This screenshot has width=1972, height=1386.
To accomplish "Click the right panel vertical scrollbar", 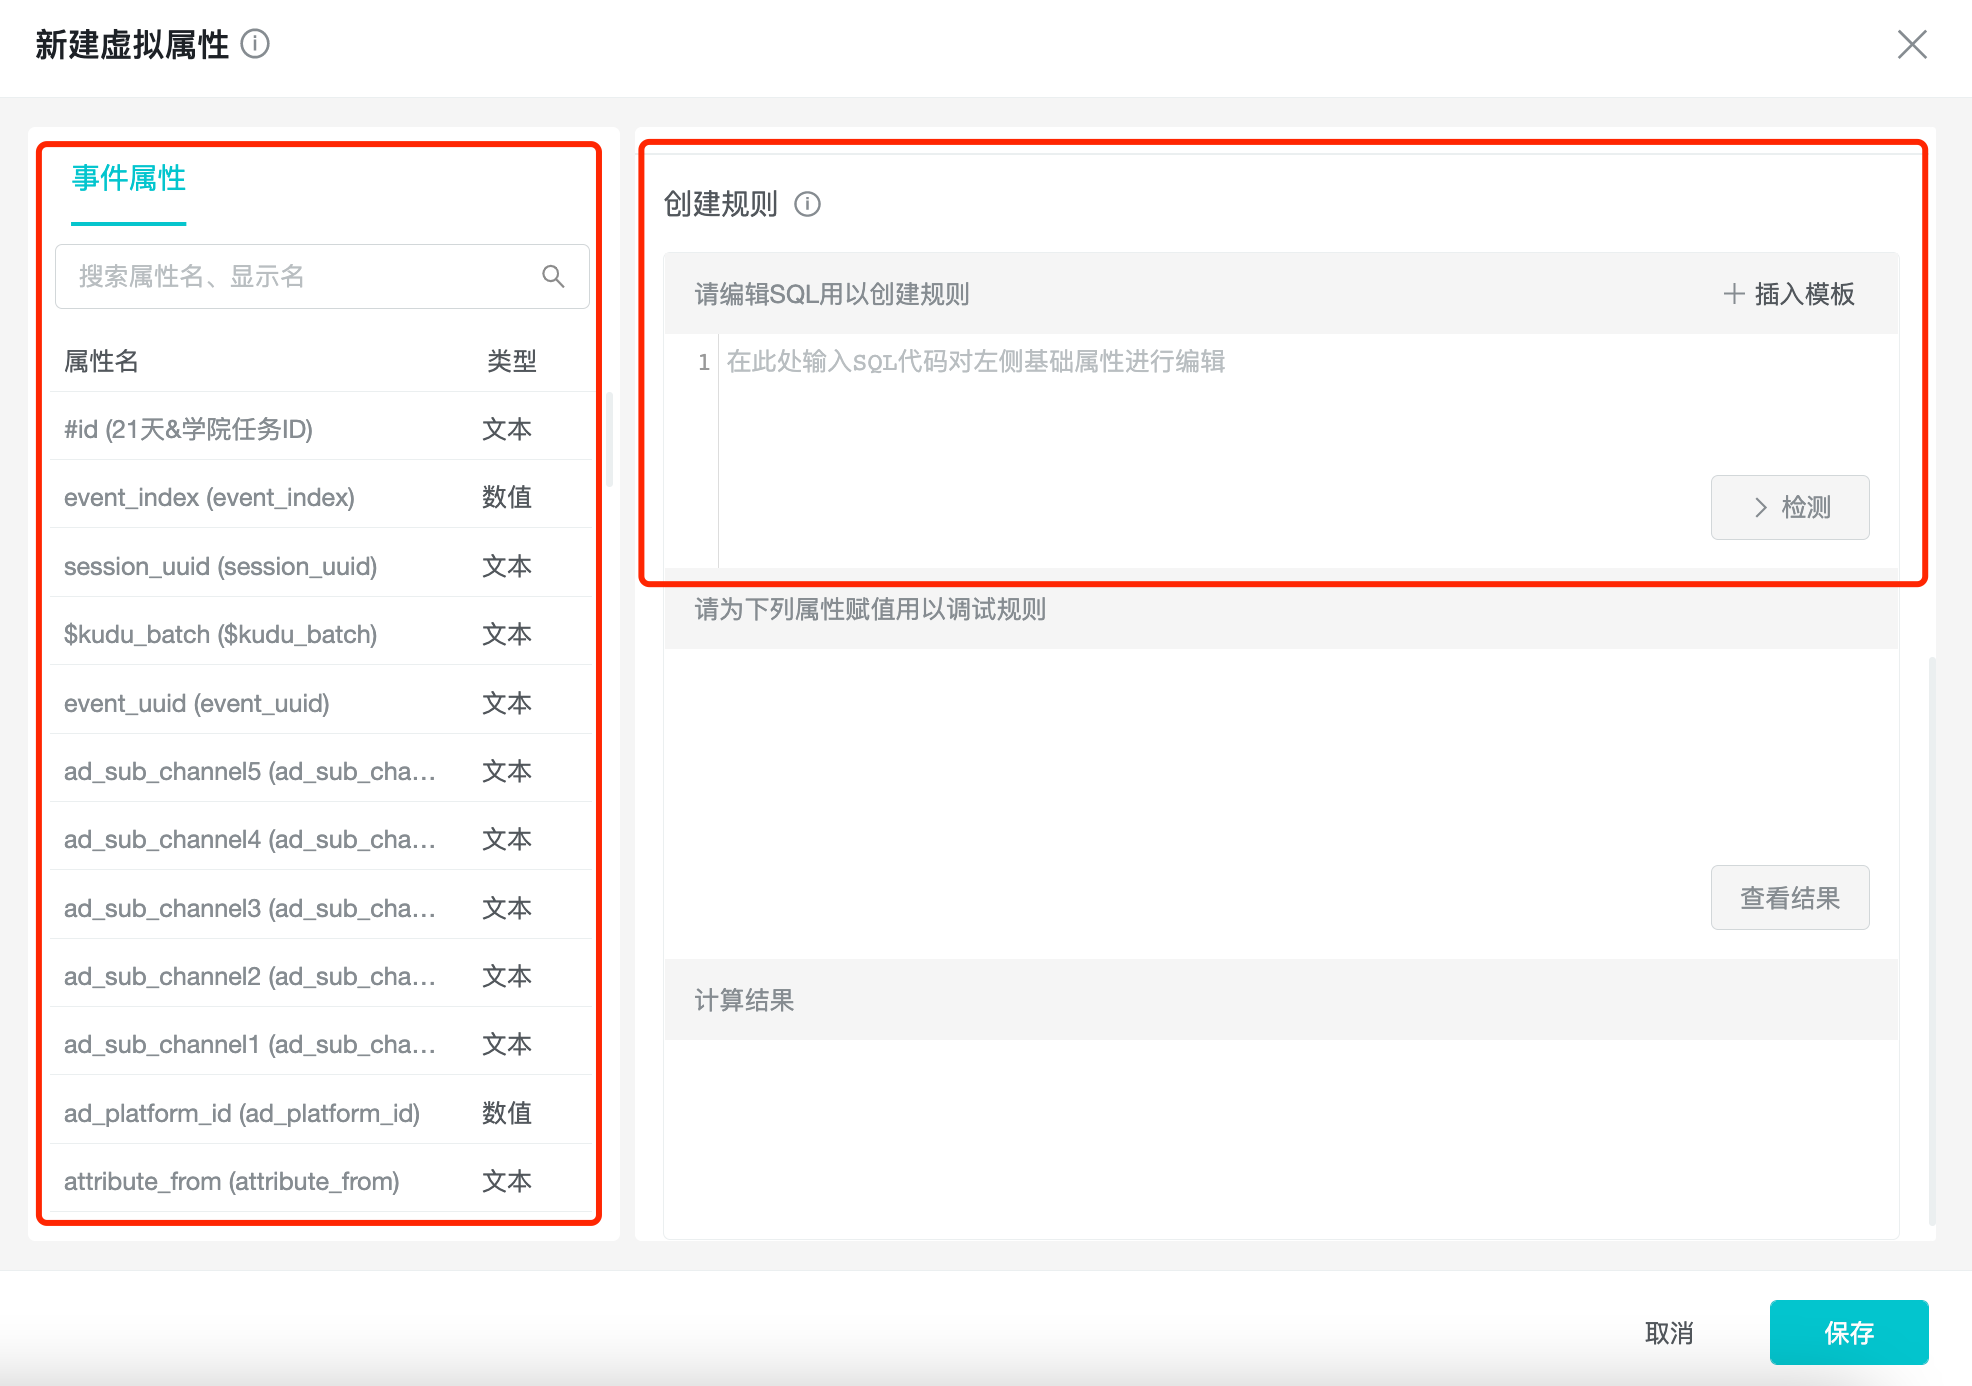I will click(x=1931, y=940).
